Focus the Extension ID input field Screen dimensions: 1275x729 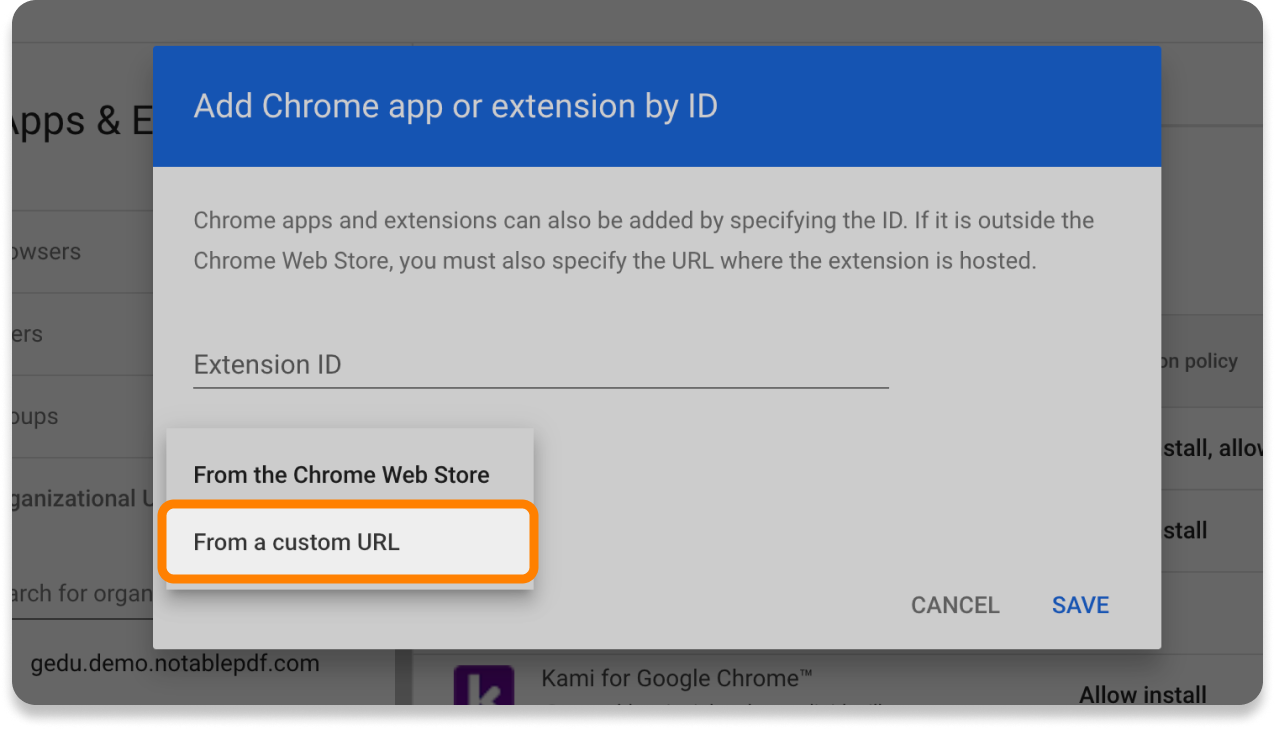[540, 365]
